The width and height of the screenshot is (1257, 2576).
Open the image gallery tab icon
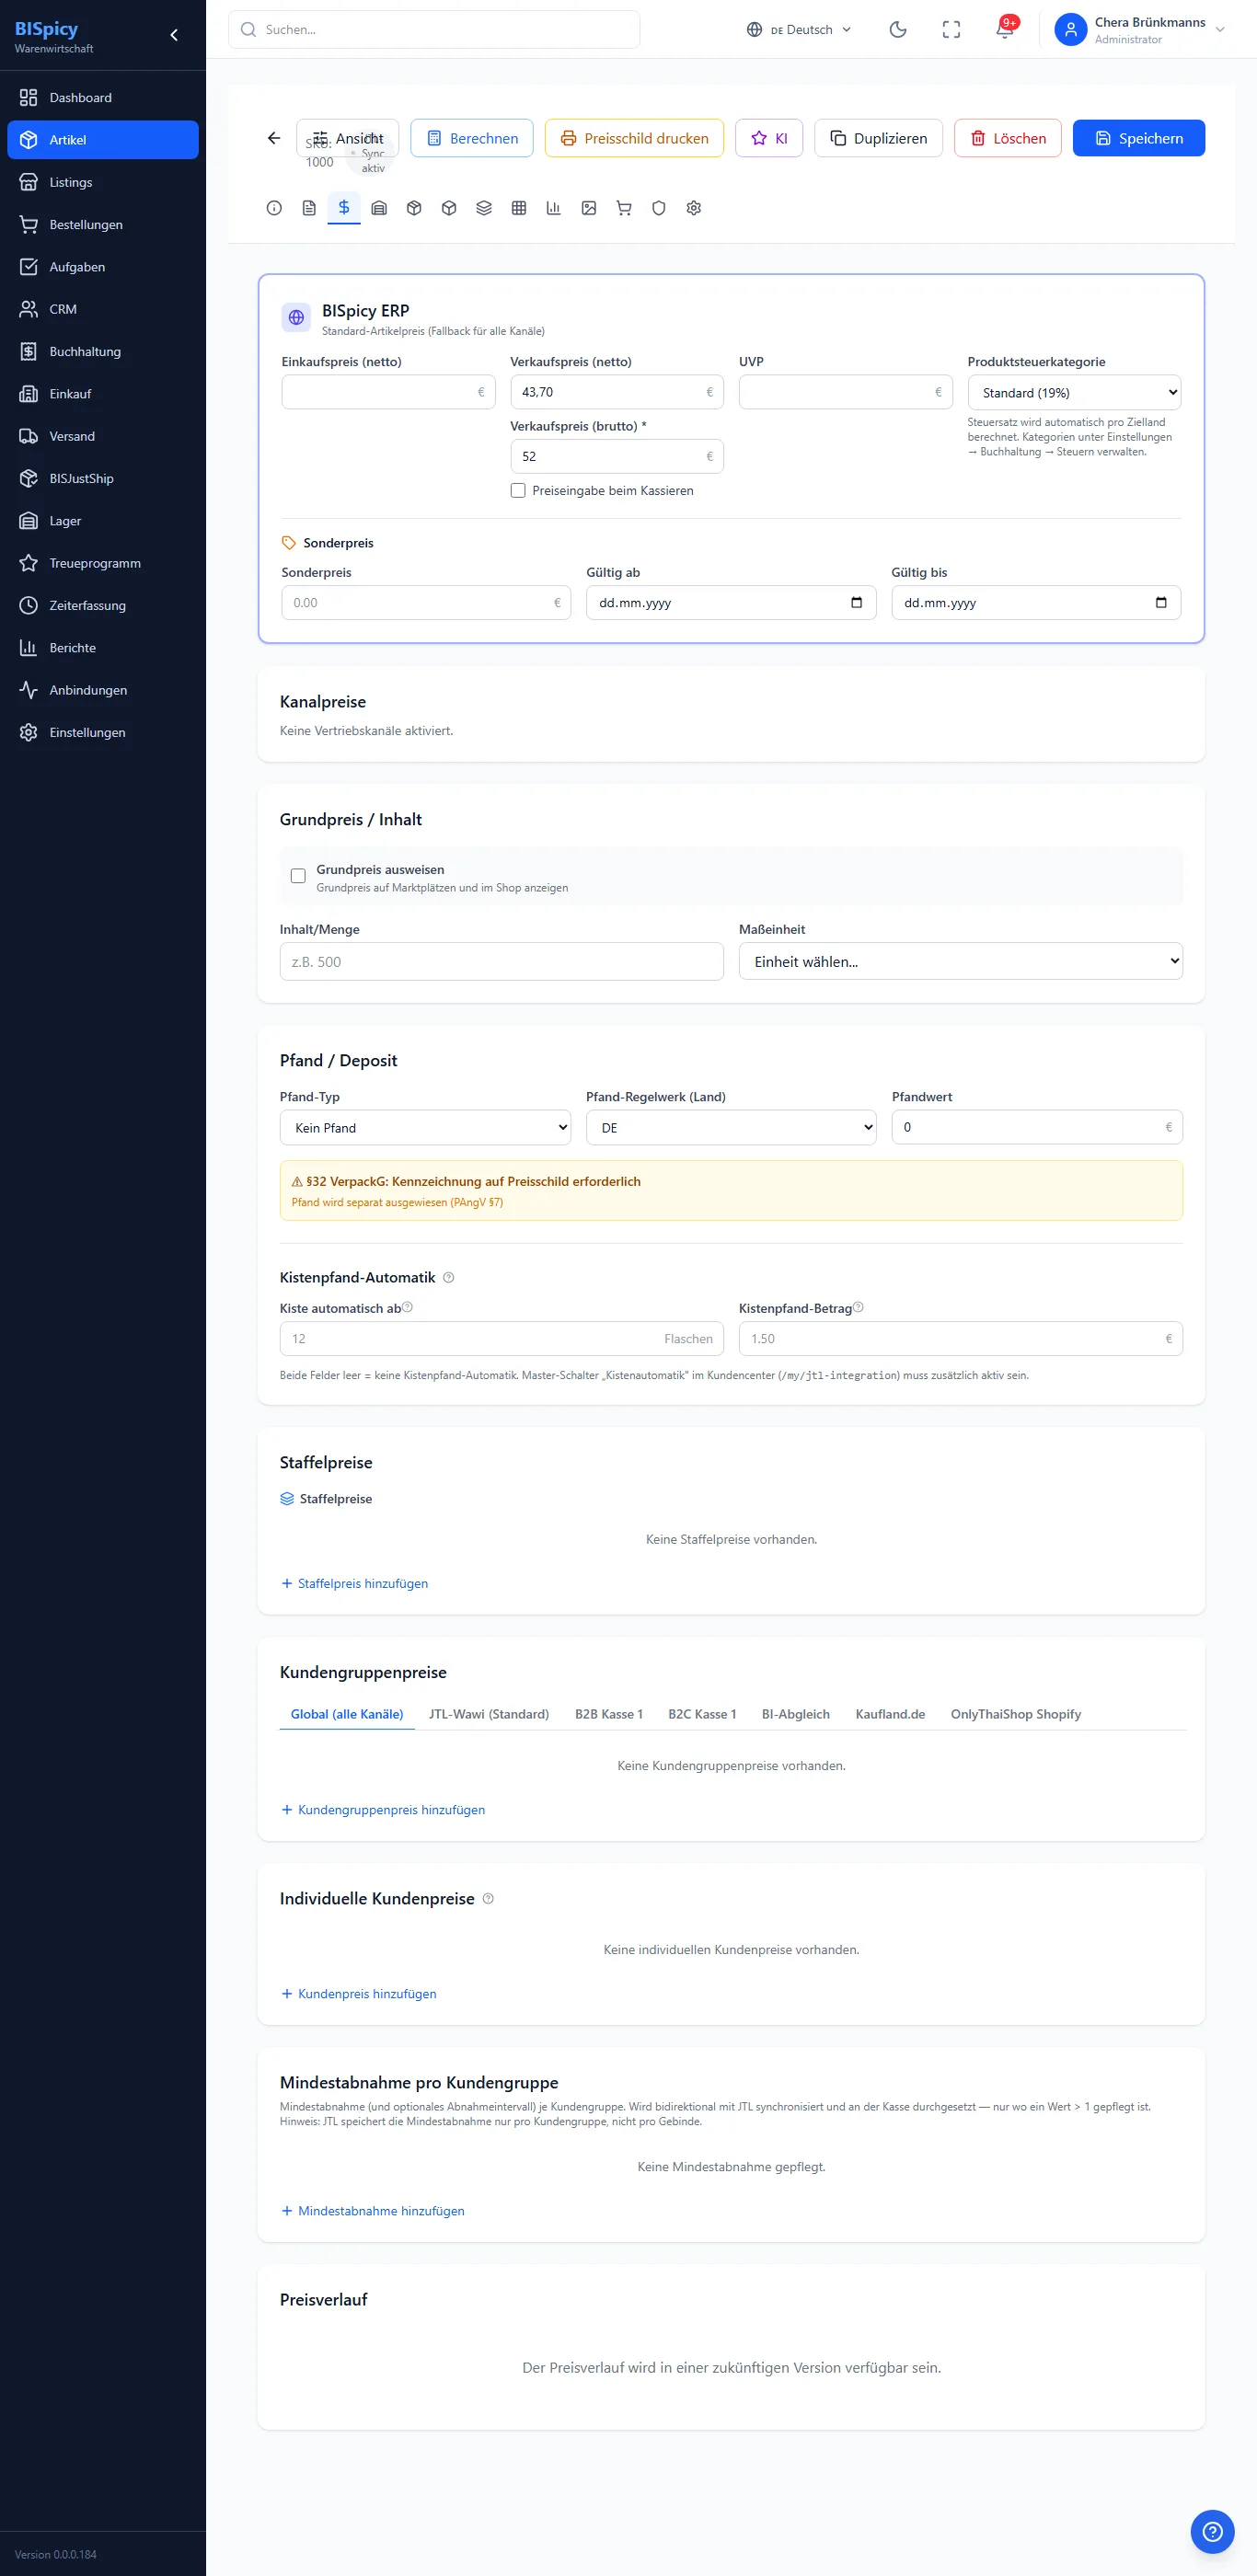(x=589, y=208)
